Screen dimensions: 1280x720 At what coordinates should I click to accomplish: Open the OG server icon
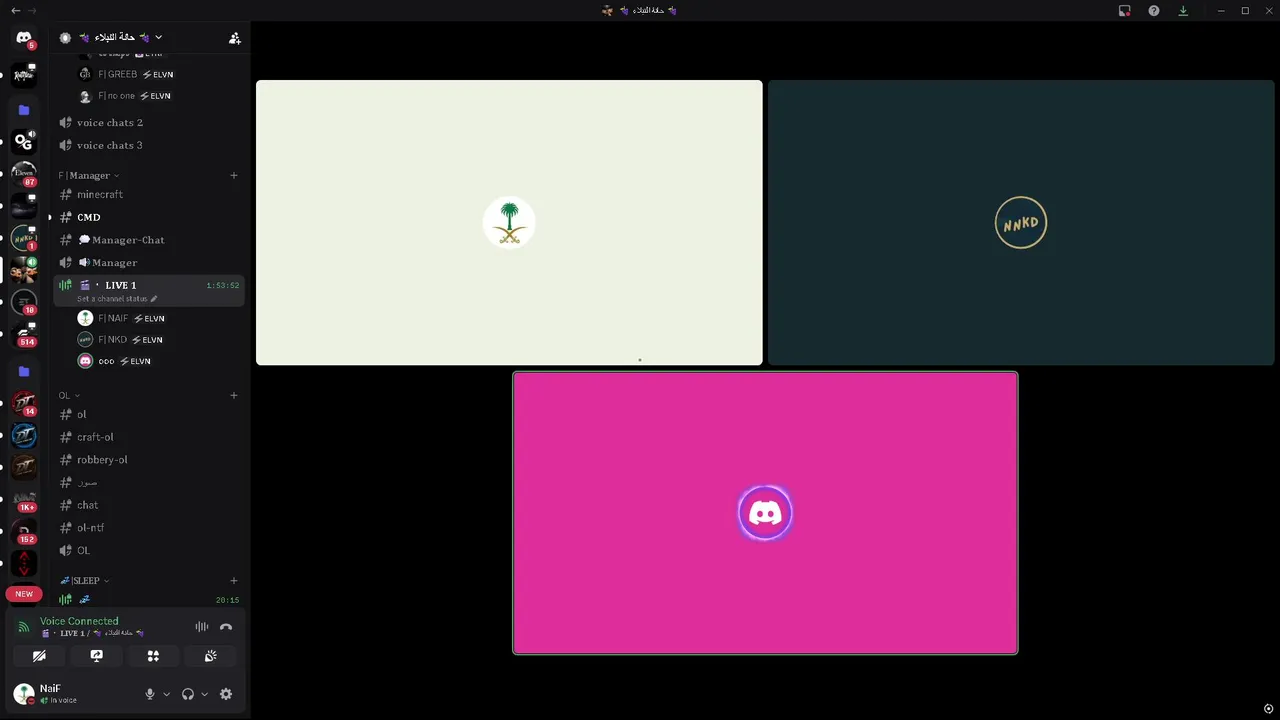(x=24, y=141)
